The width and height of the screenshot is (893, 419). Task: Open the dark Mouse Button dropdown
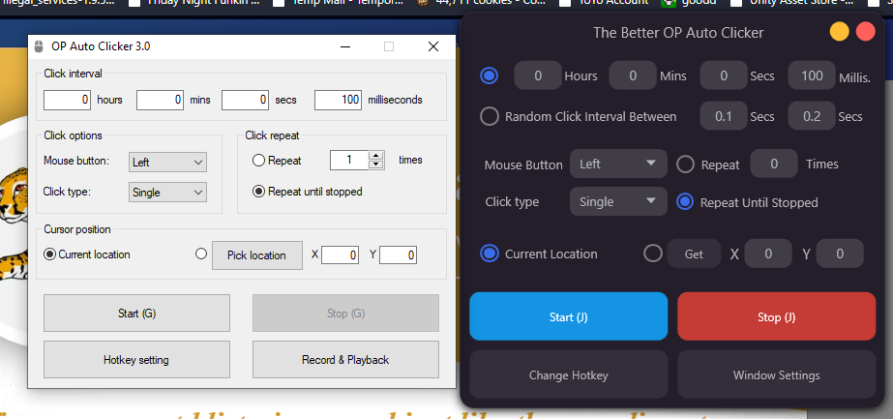pyautogui.click(x=618, y=164)
